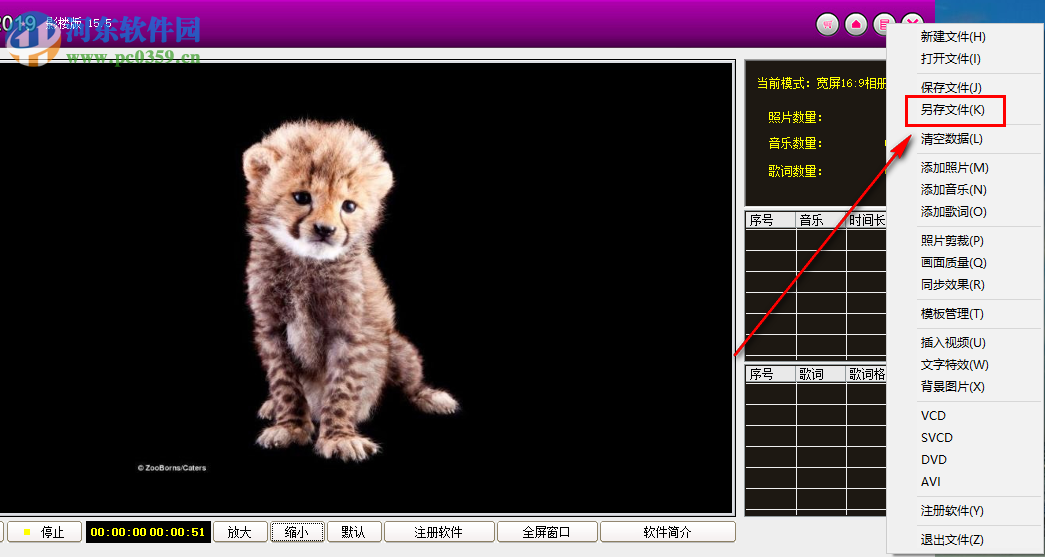Open 照片剪裁(P) from the menu

952,241
